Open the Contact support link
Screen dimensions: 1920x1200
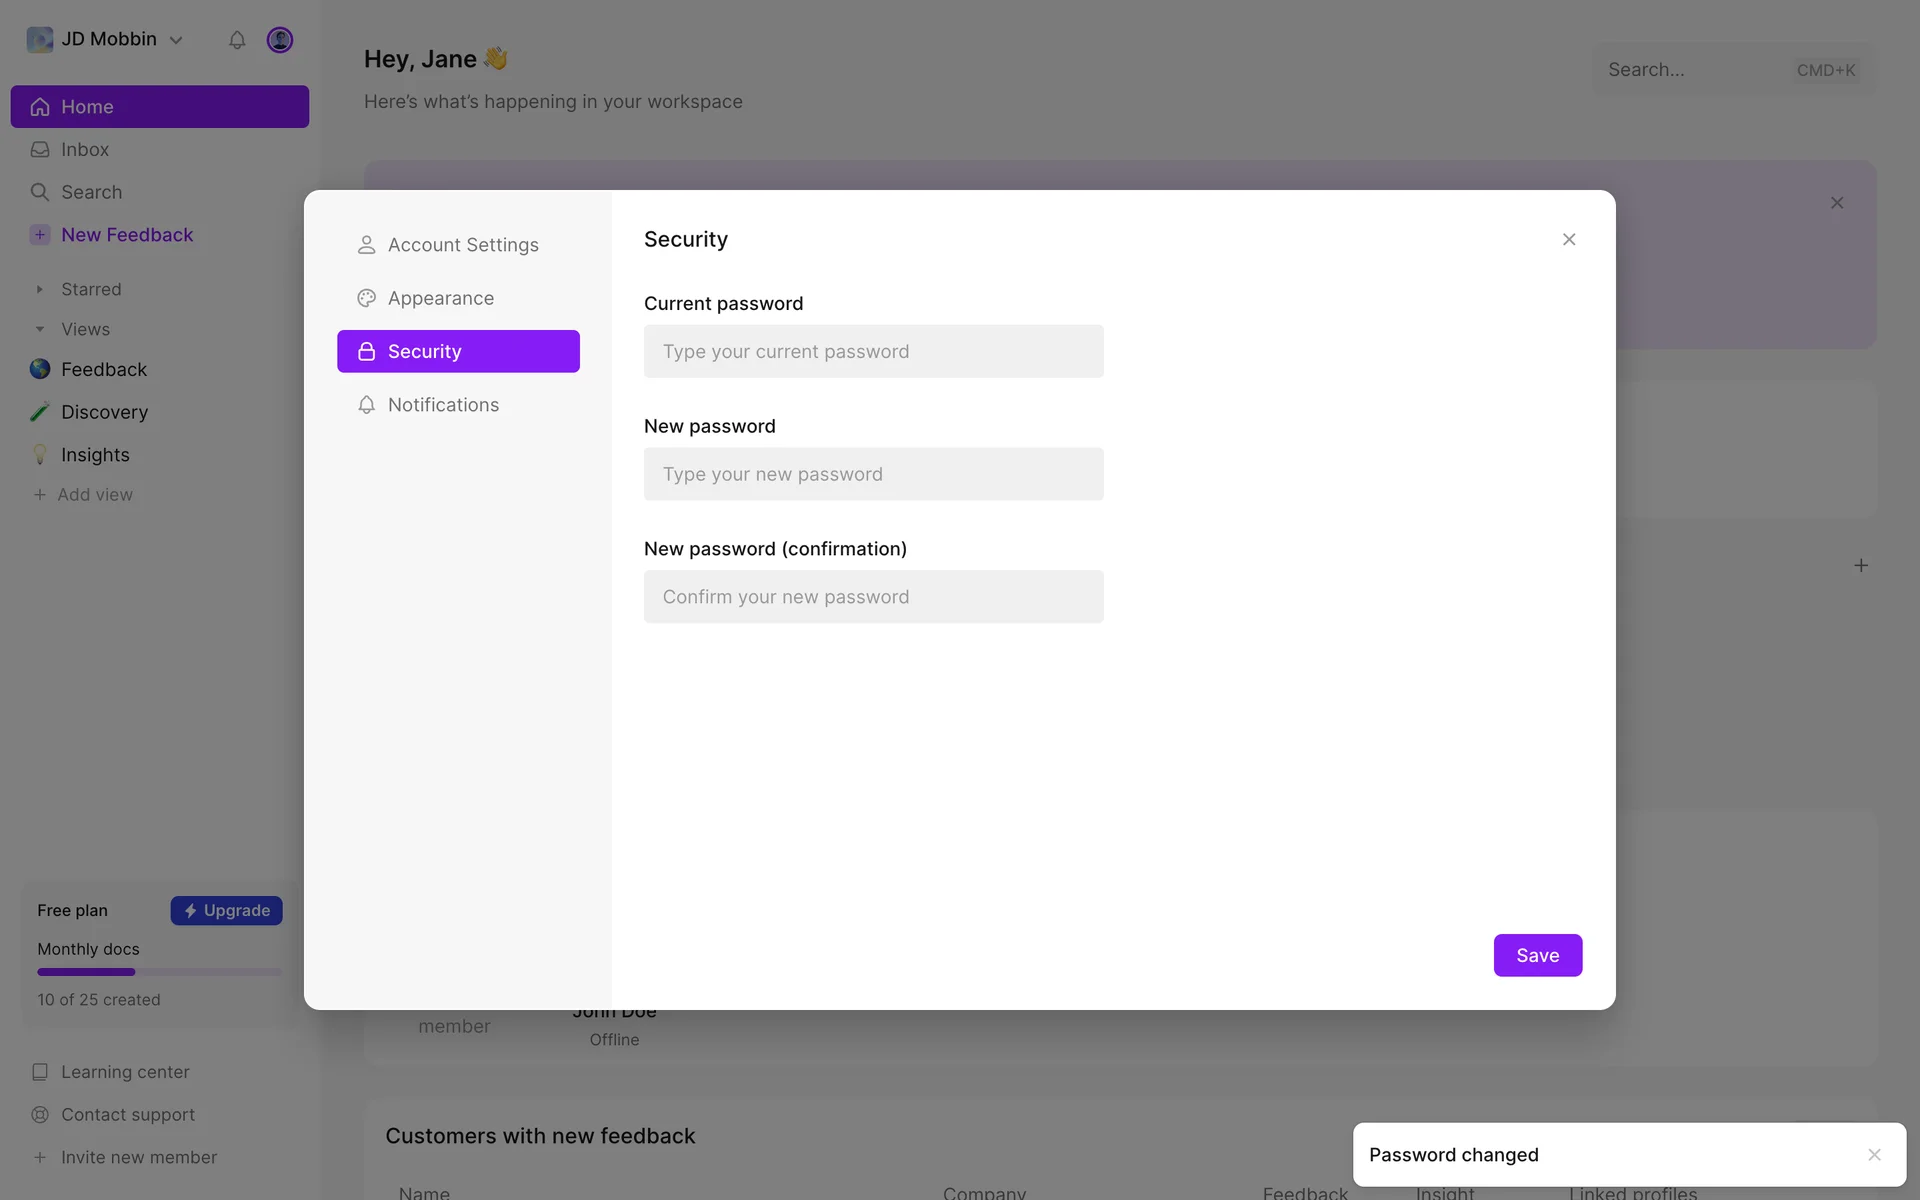(127, 1114)
